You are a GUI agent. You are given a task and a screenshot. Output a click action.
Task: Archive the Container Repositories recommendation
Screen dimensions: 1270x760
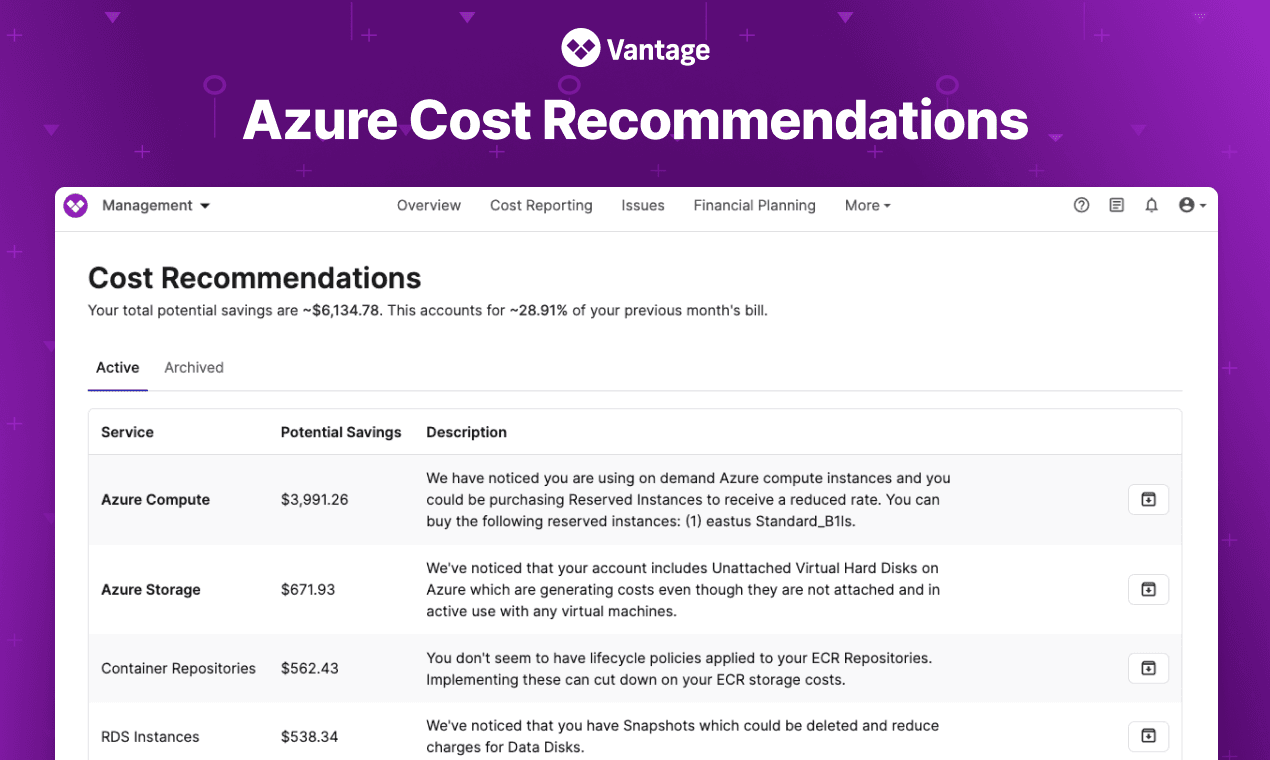[1148, 668]
